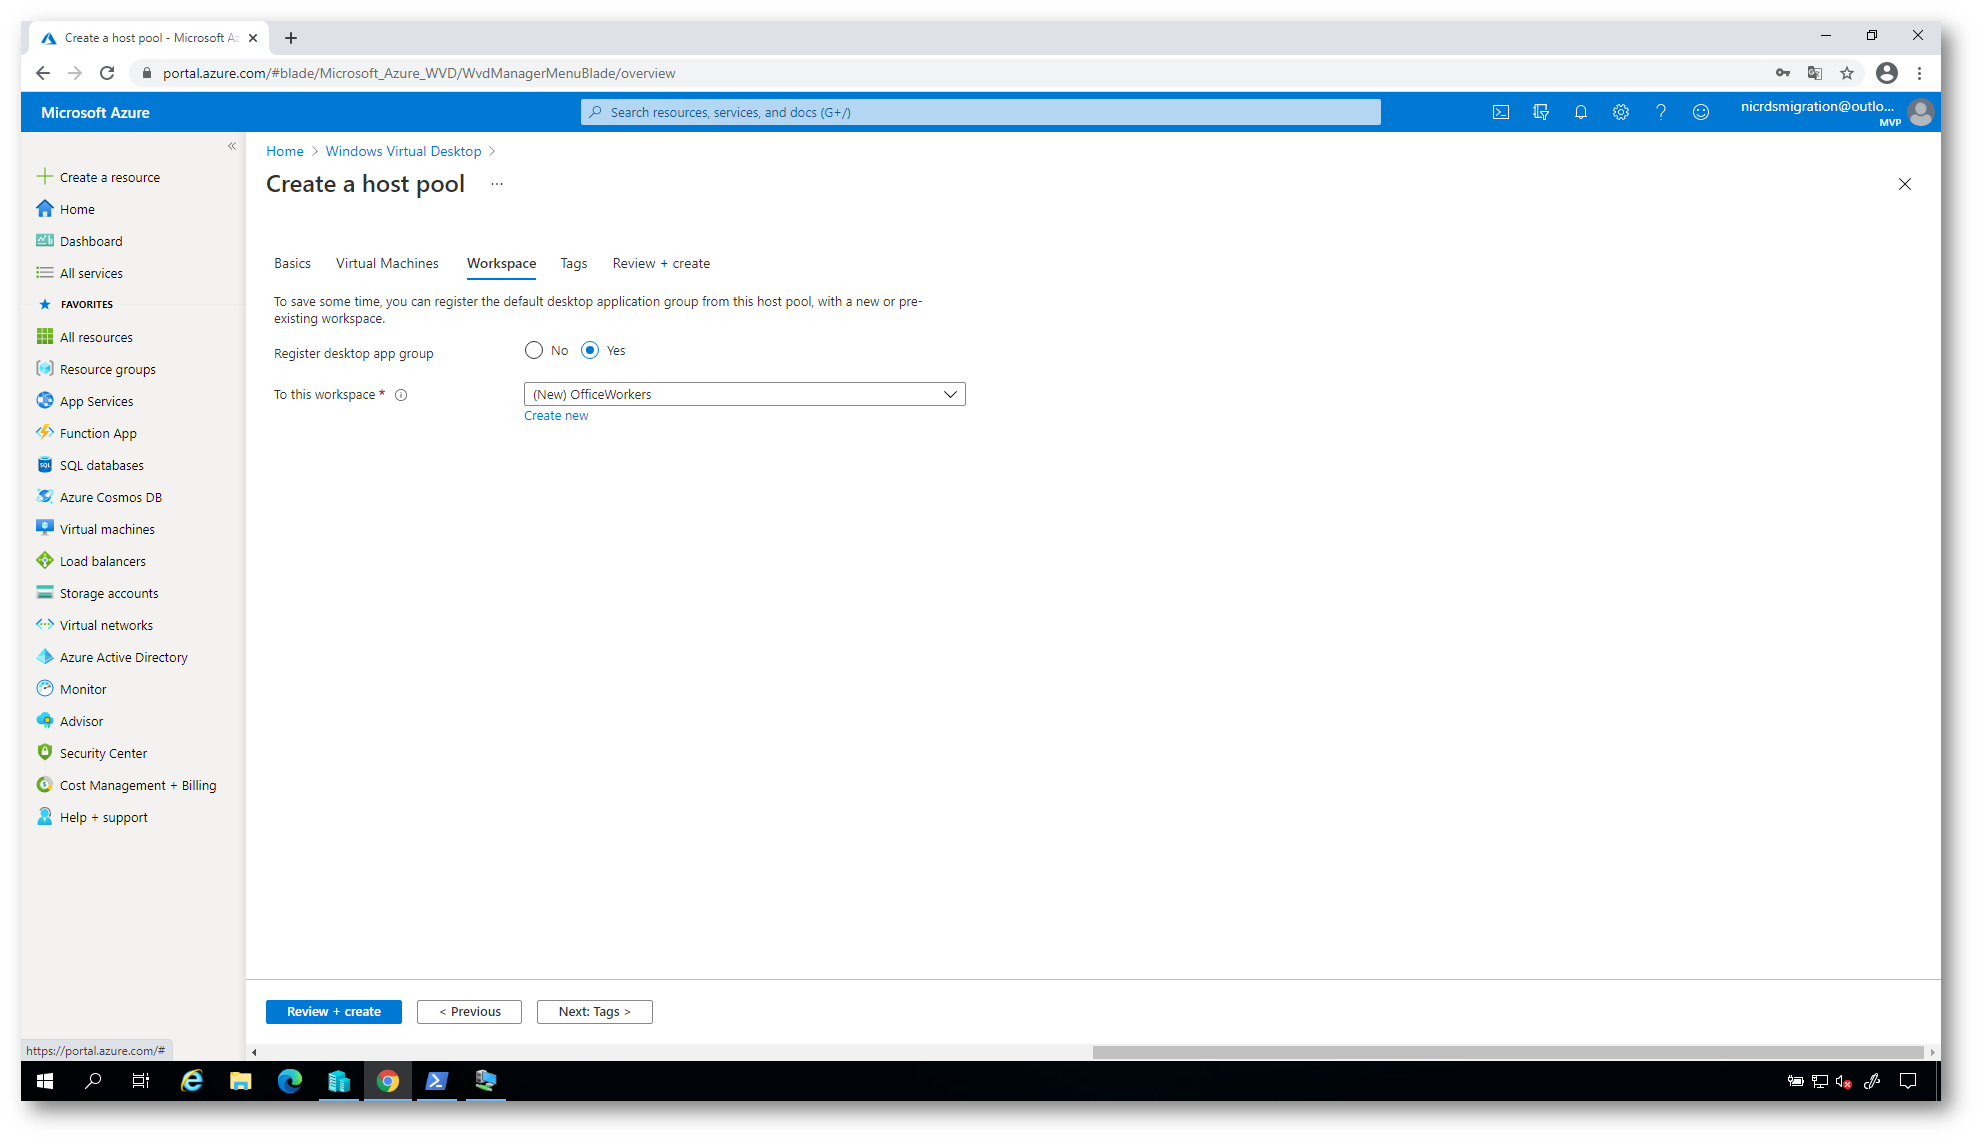
Task: Open Create a resource
Action: pyautogui.click(x=99, y=177)
